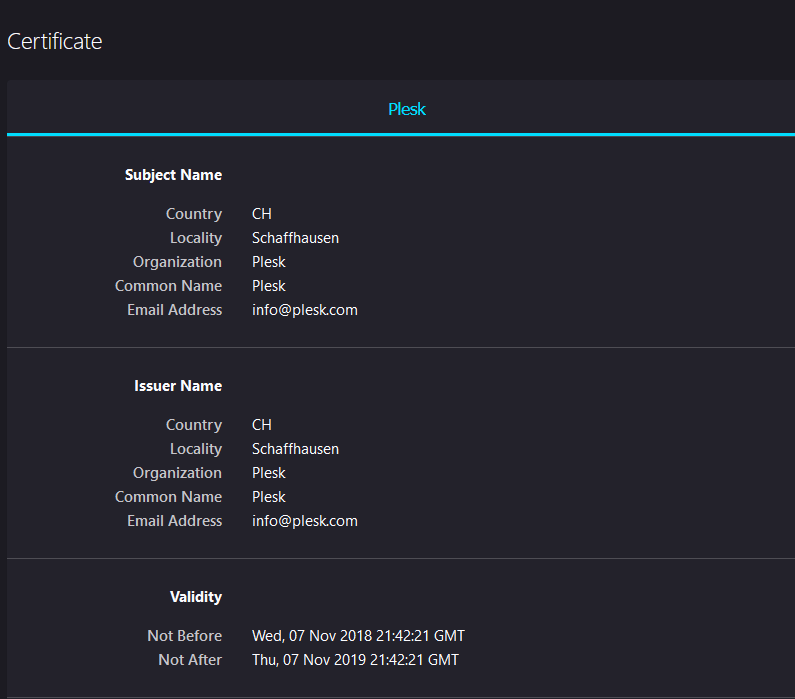Click the Not After label
Image resolution: width=795 pixels, height=699 pixels.
pyautogui.click(x=190, y=660)
